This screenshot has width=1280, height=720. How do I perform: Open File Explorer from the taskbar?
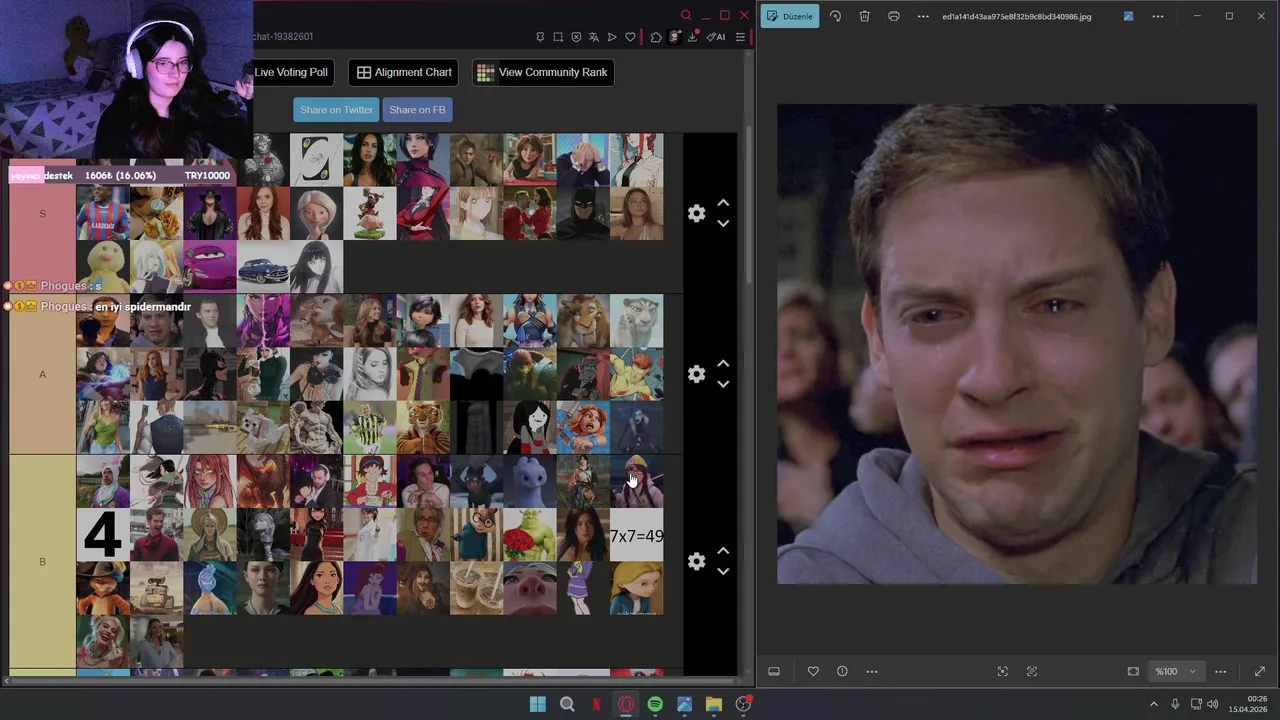coord(713,704)
